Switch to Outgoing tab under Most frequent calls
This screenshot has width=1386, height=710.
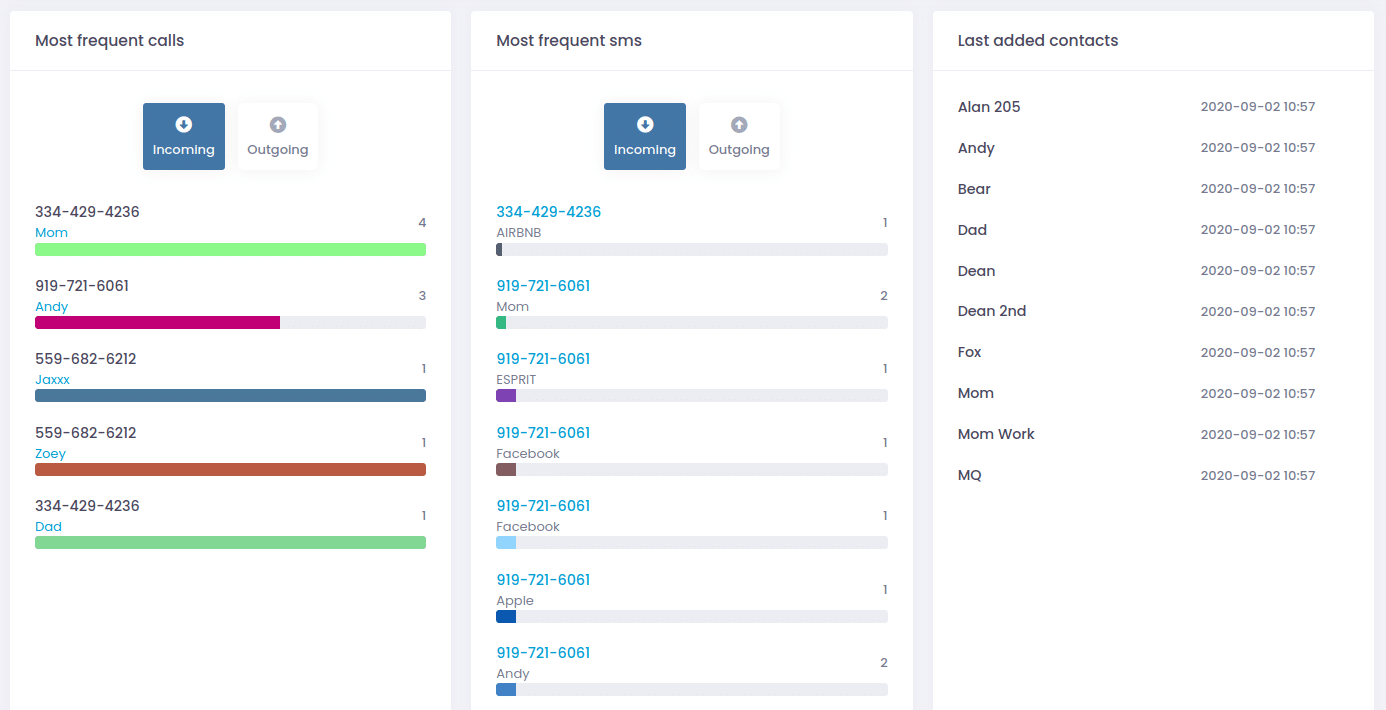(x=278, y=136)
